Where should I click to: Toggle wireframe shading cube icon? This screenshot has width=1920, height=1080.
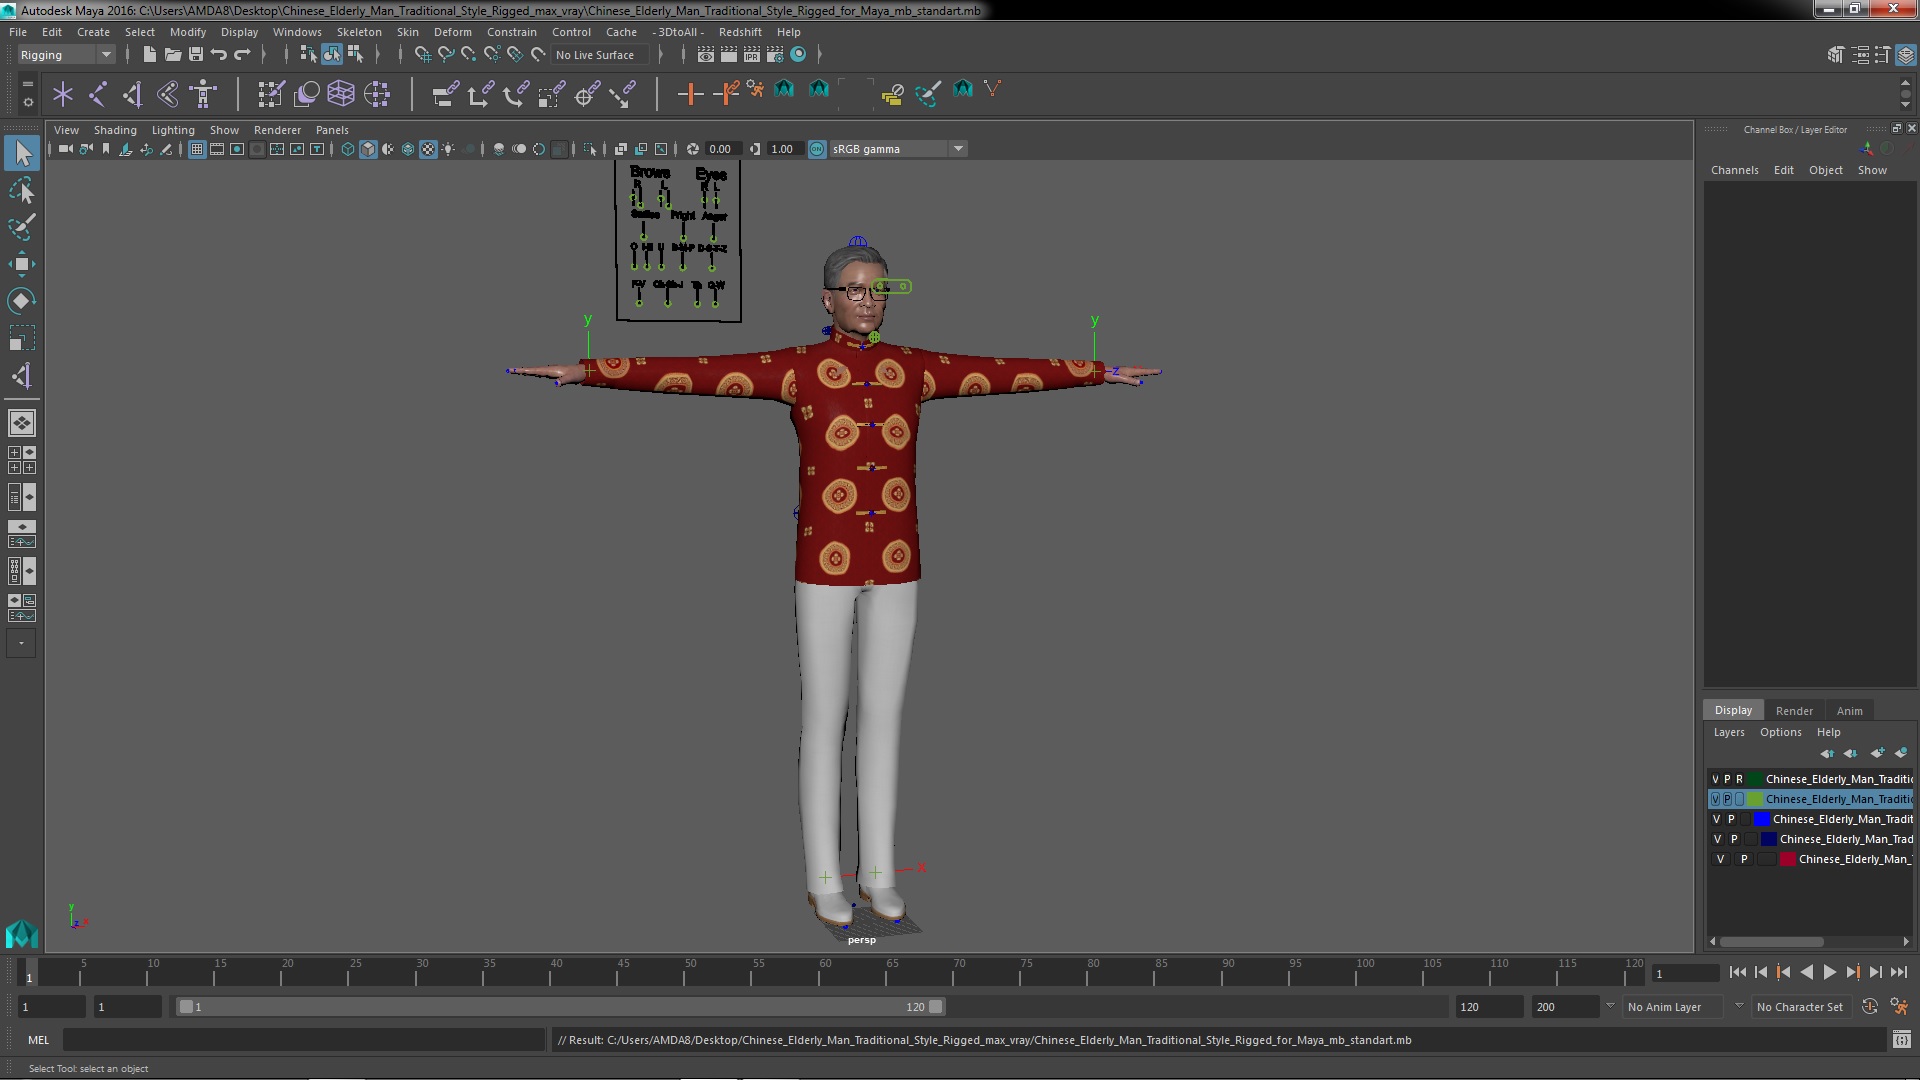348,149
